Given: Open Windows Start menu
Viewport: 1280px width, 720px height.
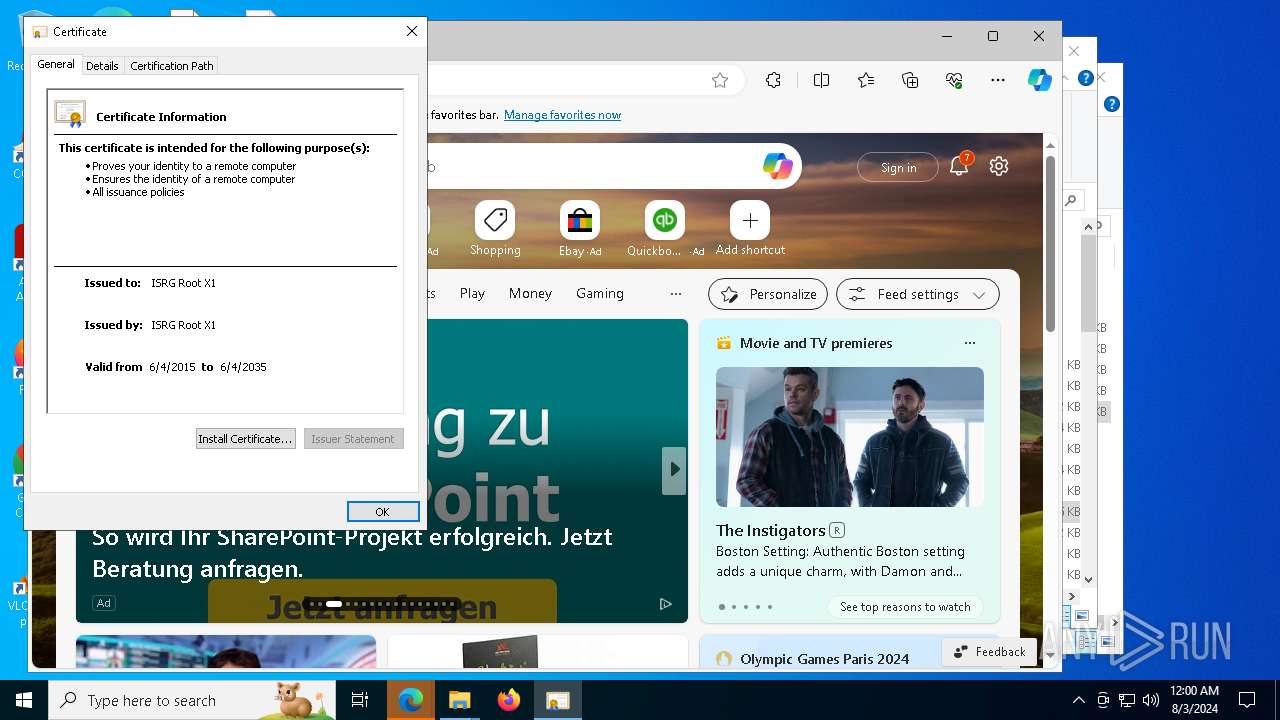Looking at the screenshot, I should 24,700.
